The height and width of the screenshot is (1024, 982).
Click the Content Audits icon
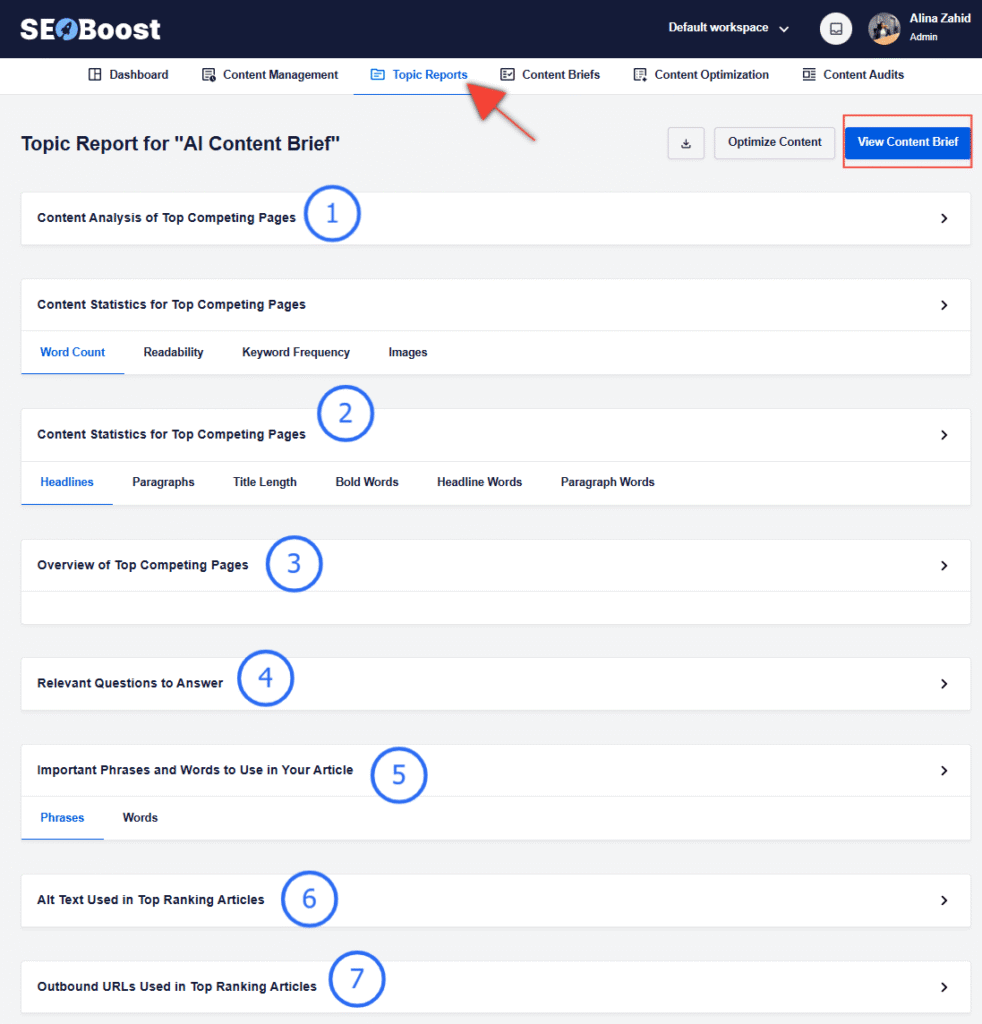pyautogui.click(x=807, y=74)
